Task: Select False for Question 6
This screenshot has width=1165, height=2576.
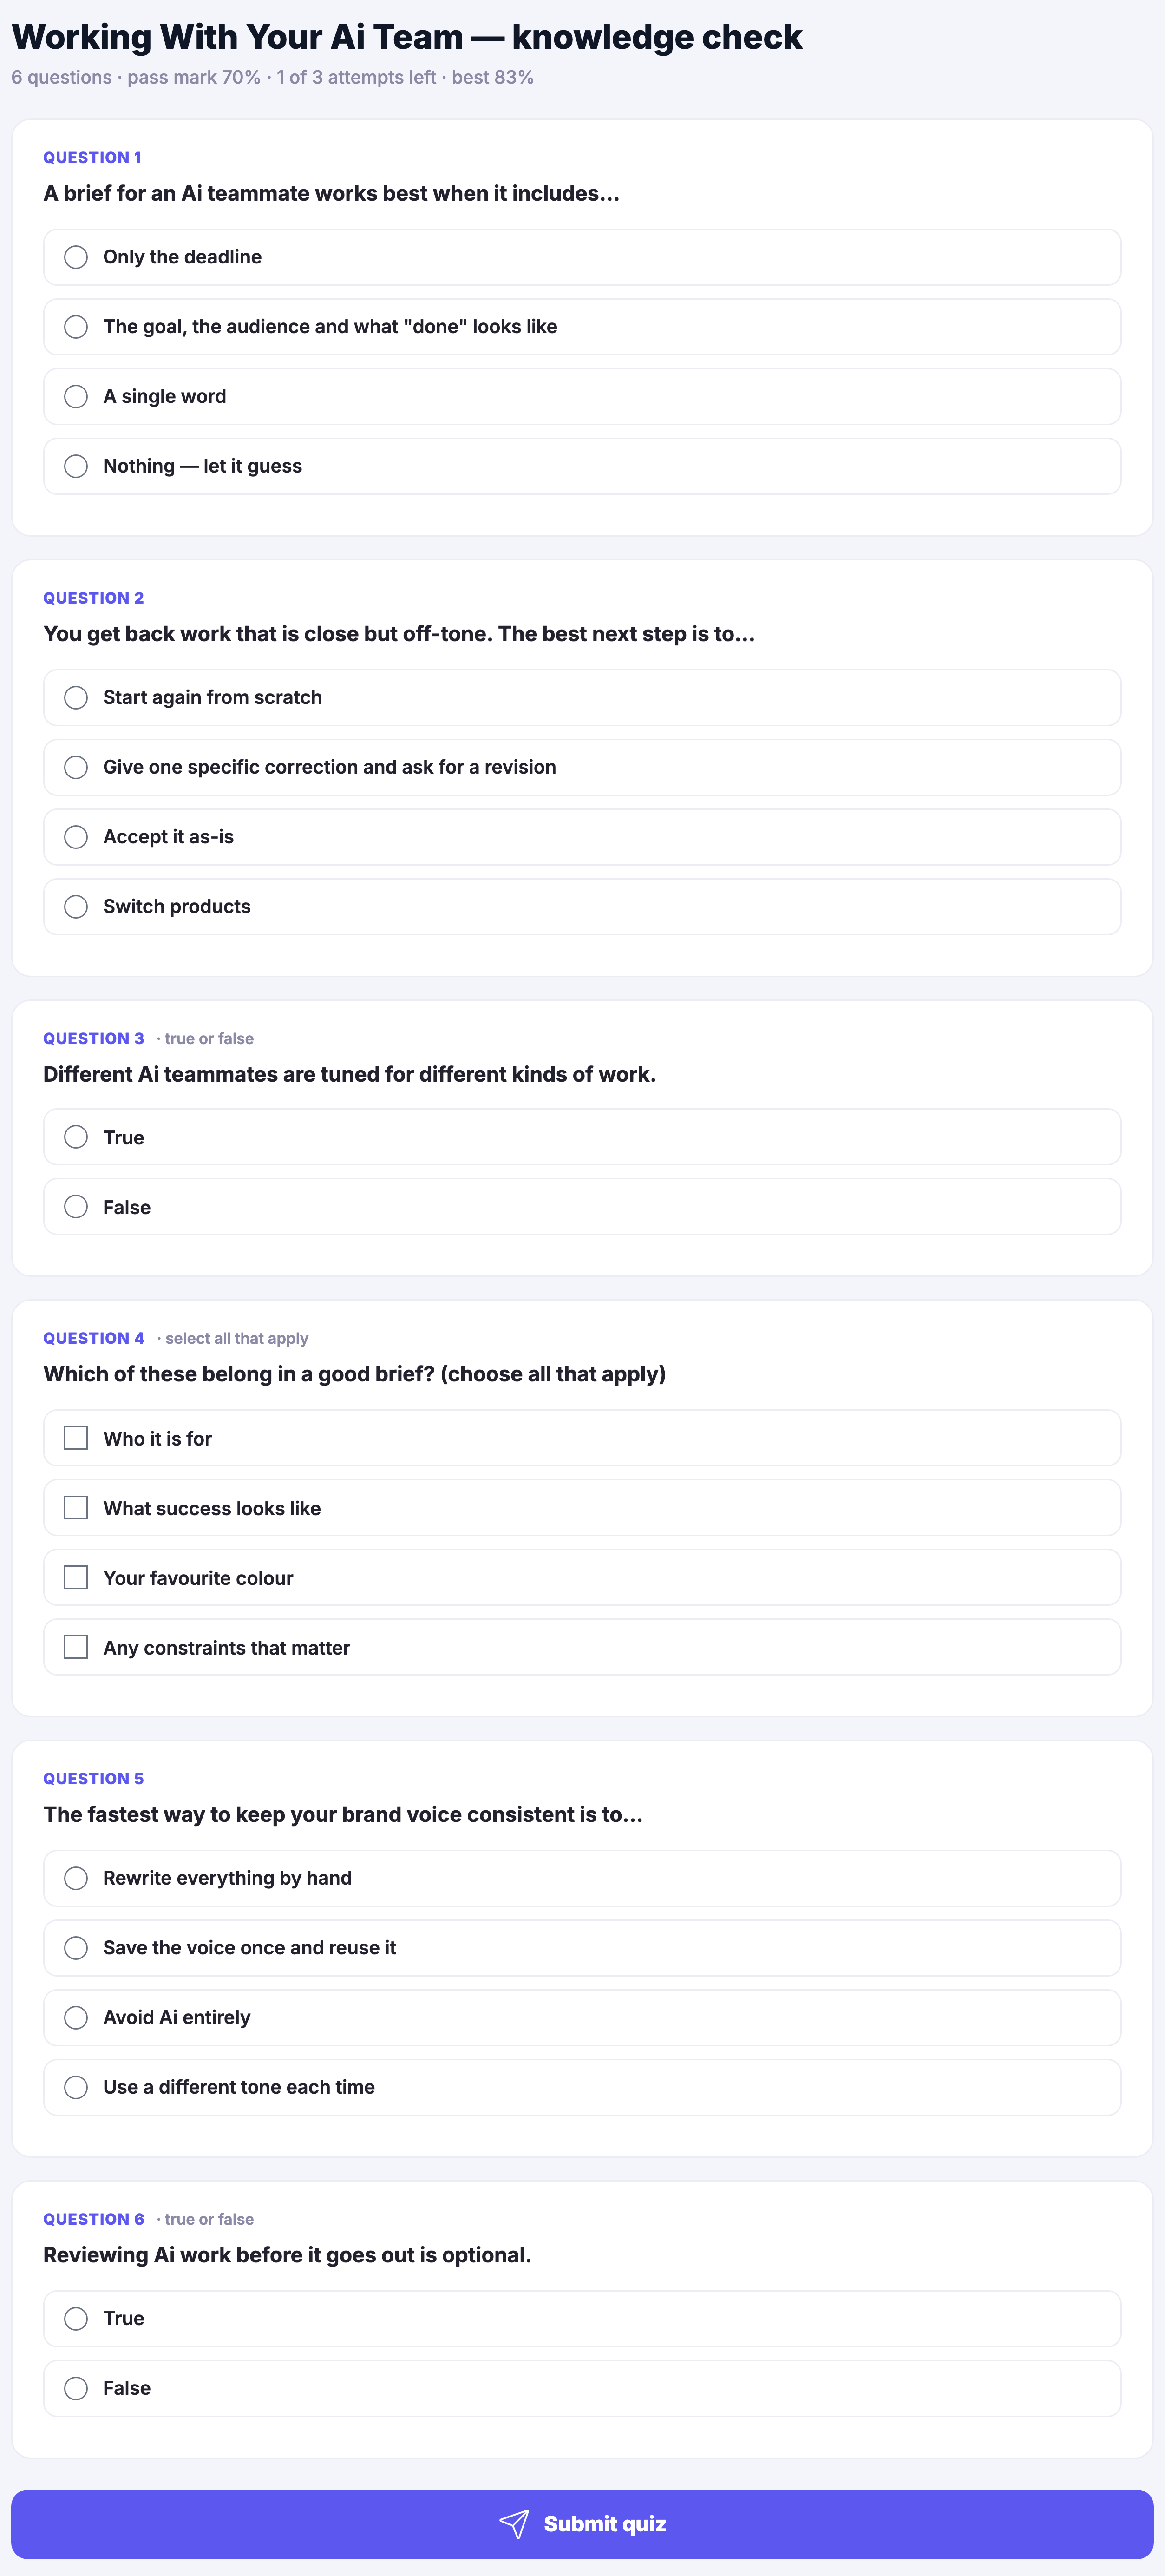Action: click(582, 2388)
